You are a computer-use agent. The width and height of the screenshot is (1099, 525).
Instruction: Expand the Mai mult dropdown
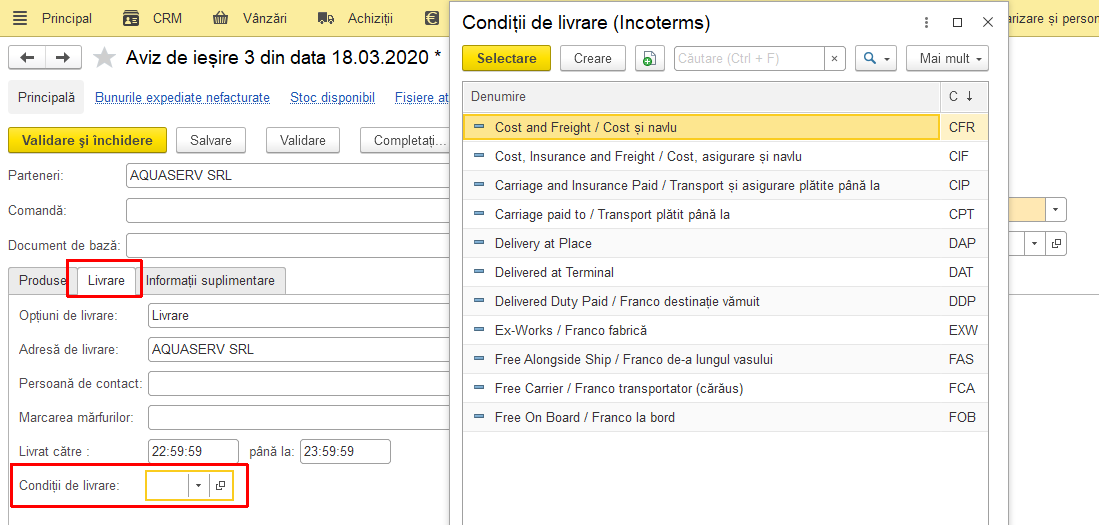tap(947, 59)
